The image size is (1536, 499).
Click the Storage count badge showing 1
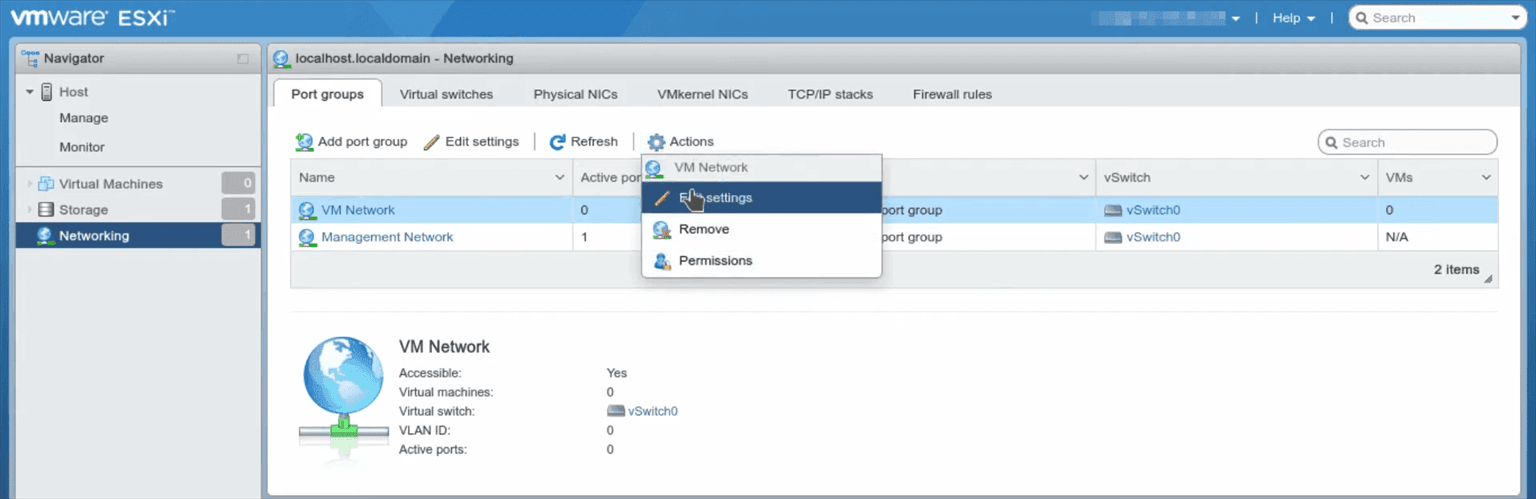click(238, 210)
